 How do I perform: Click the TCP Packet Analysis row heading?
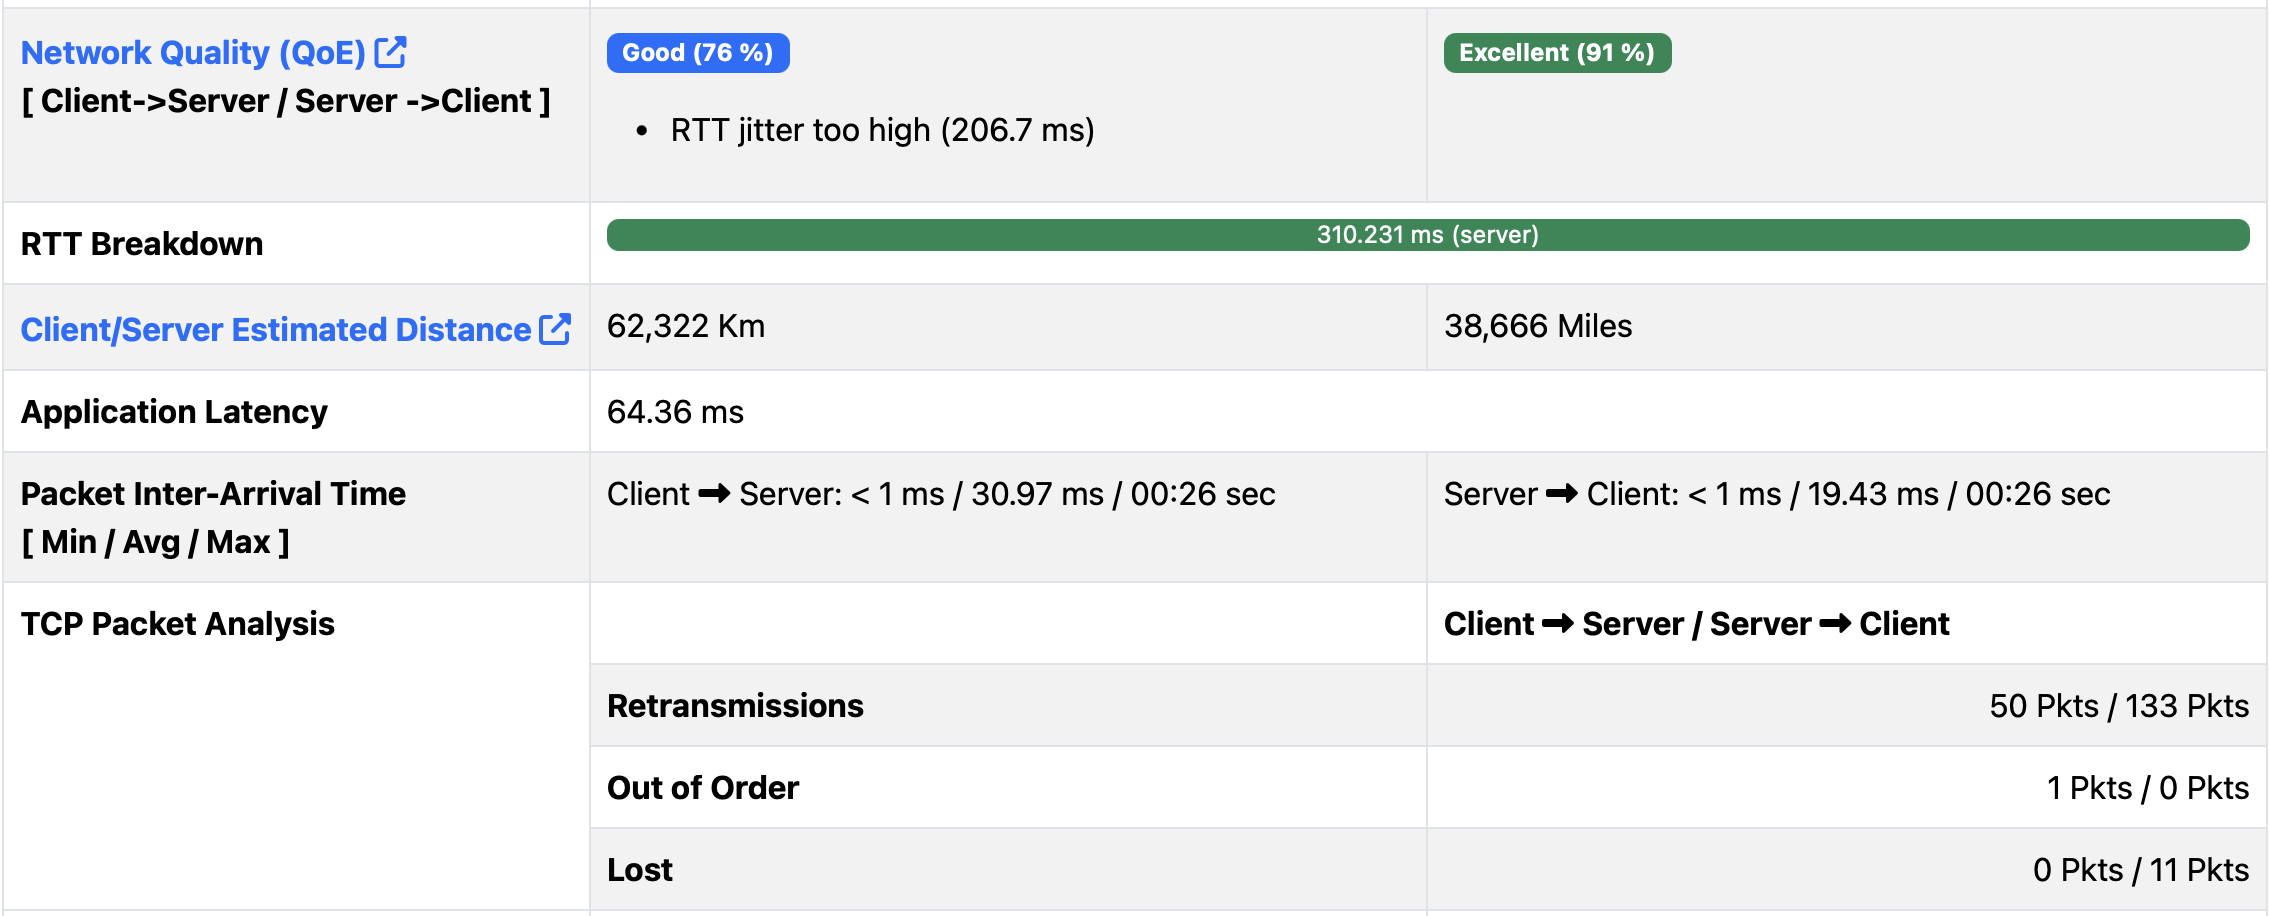[178, 624]
